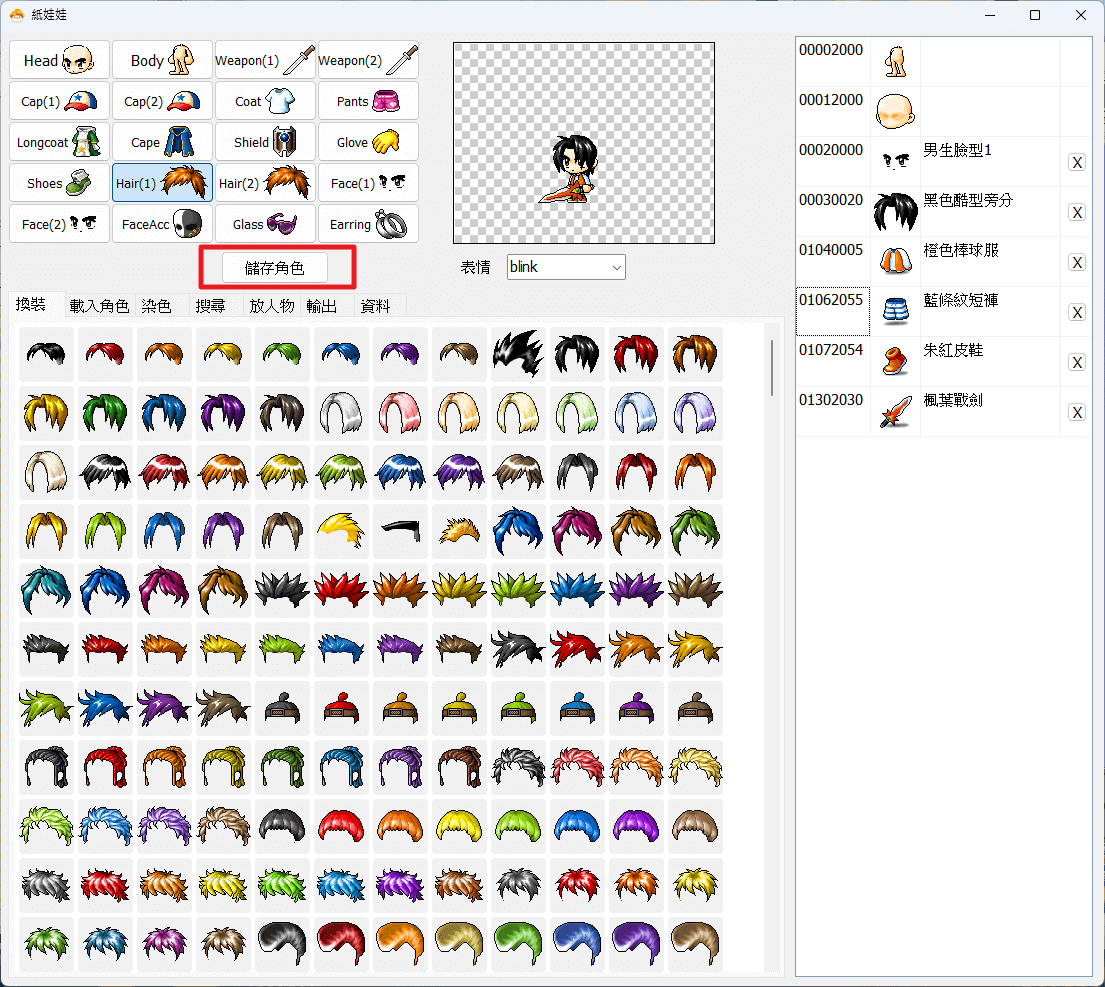Select the Head category button
This screenshot has width=1105, height=987.
pyautogui.click(x=59, y=60)
